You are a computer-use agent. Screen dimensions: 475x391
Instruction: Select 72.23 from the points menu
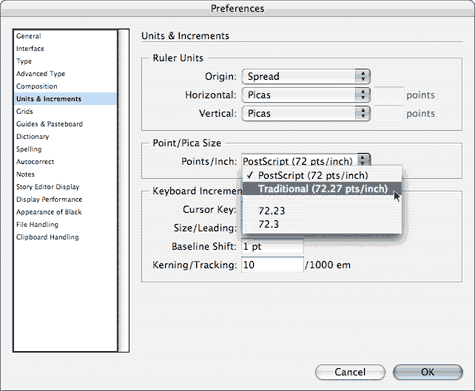pyautogui.click(x=322, y=211)
